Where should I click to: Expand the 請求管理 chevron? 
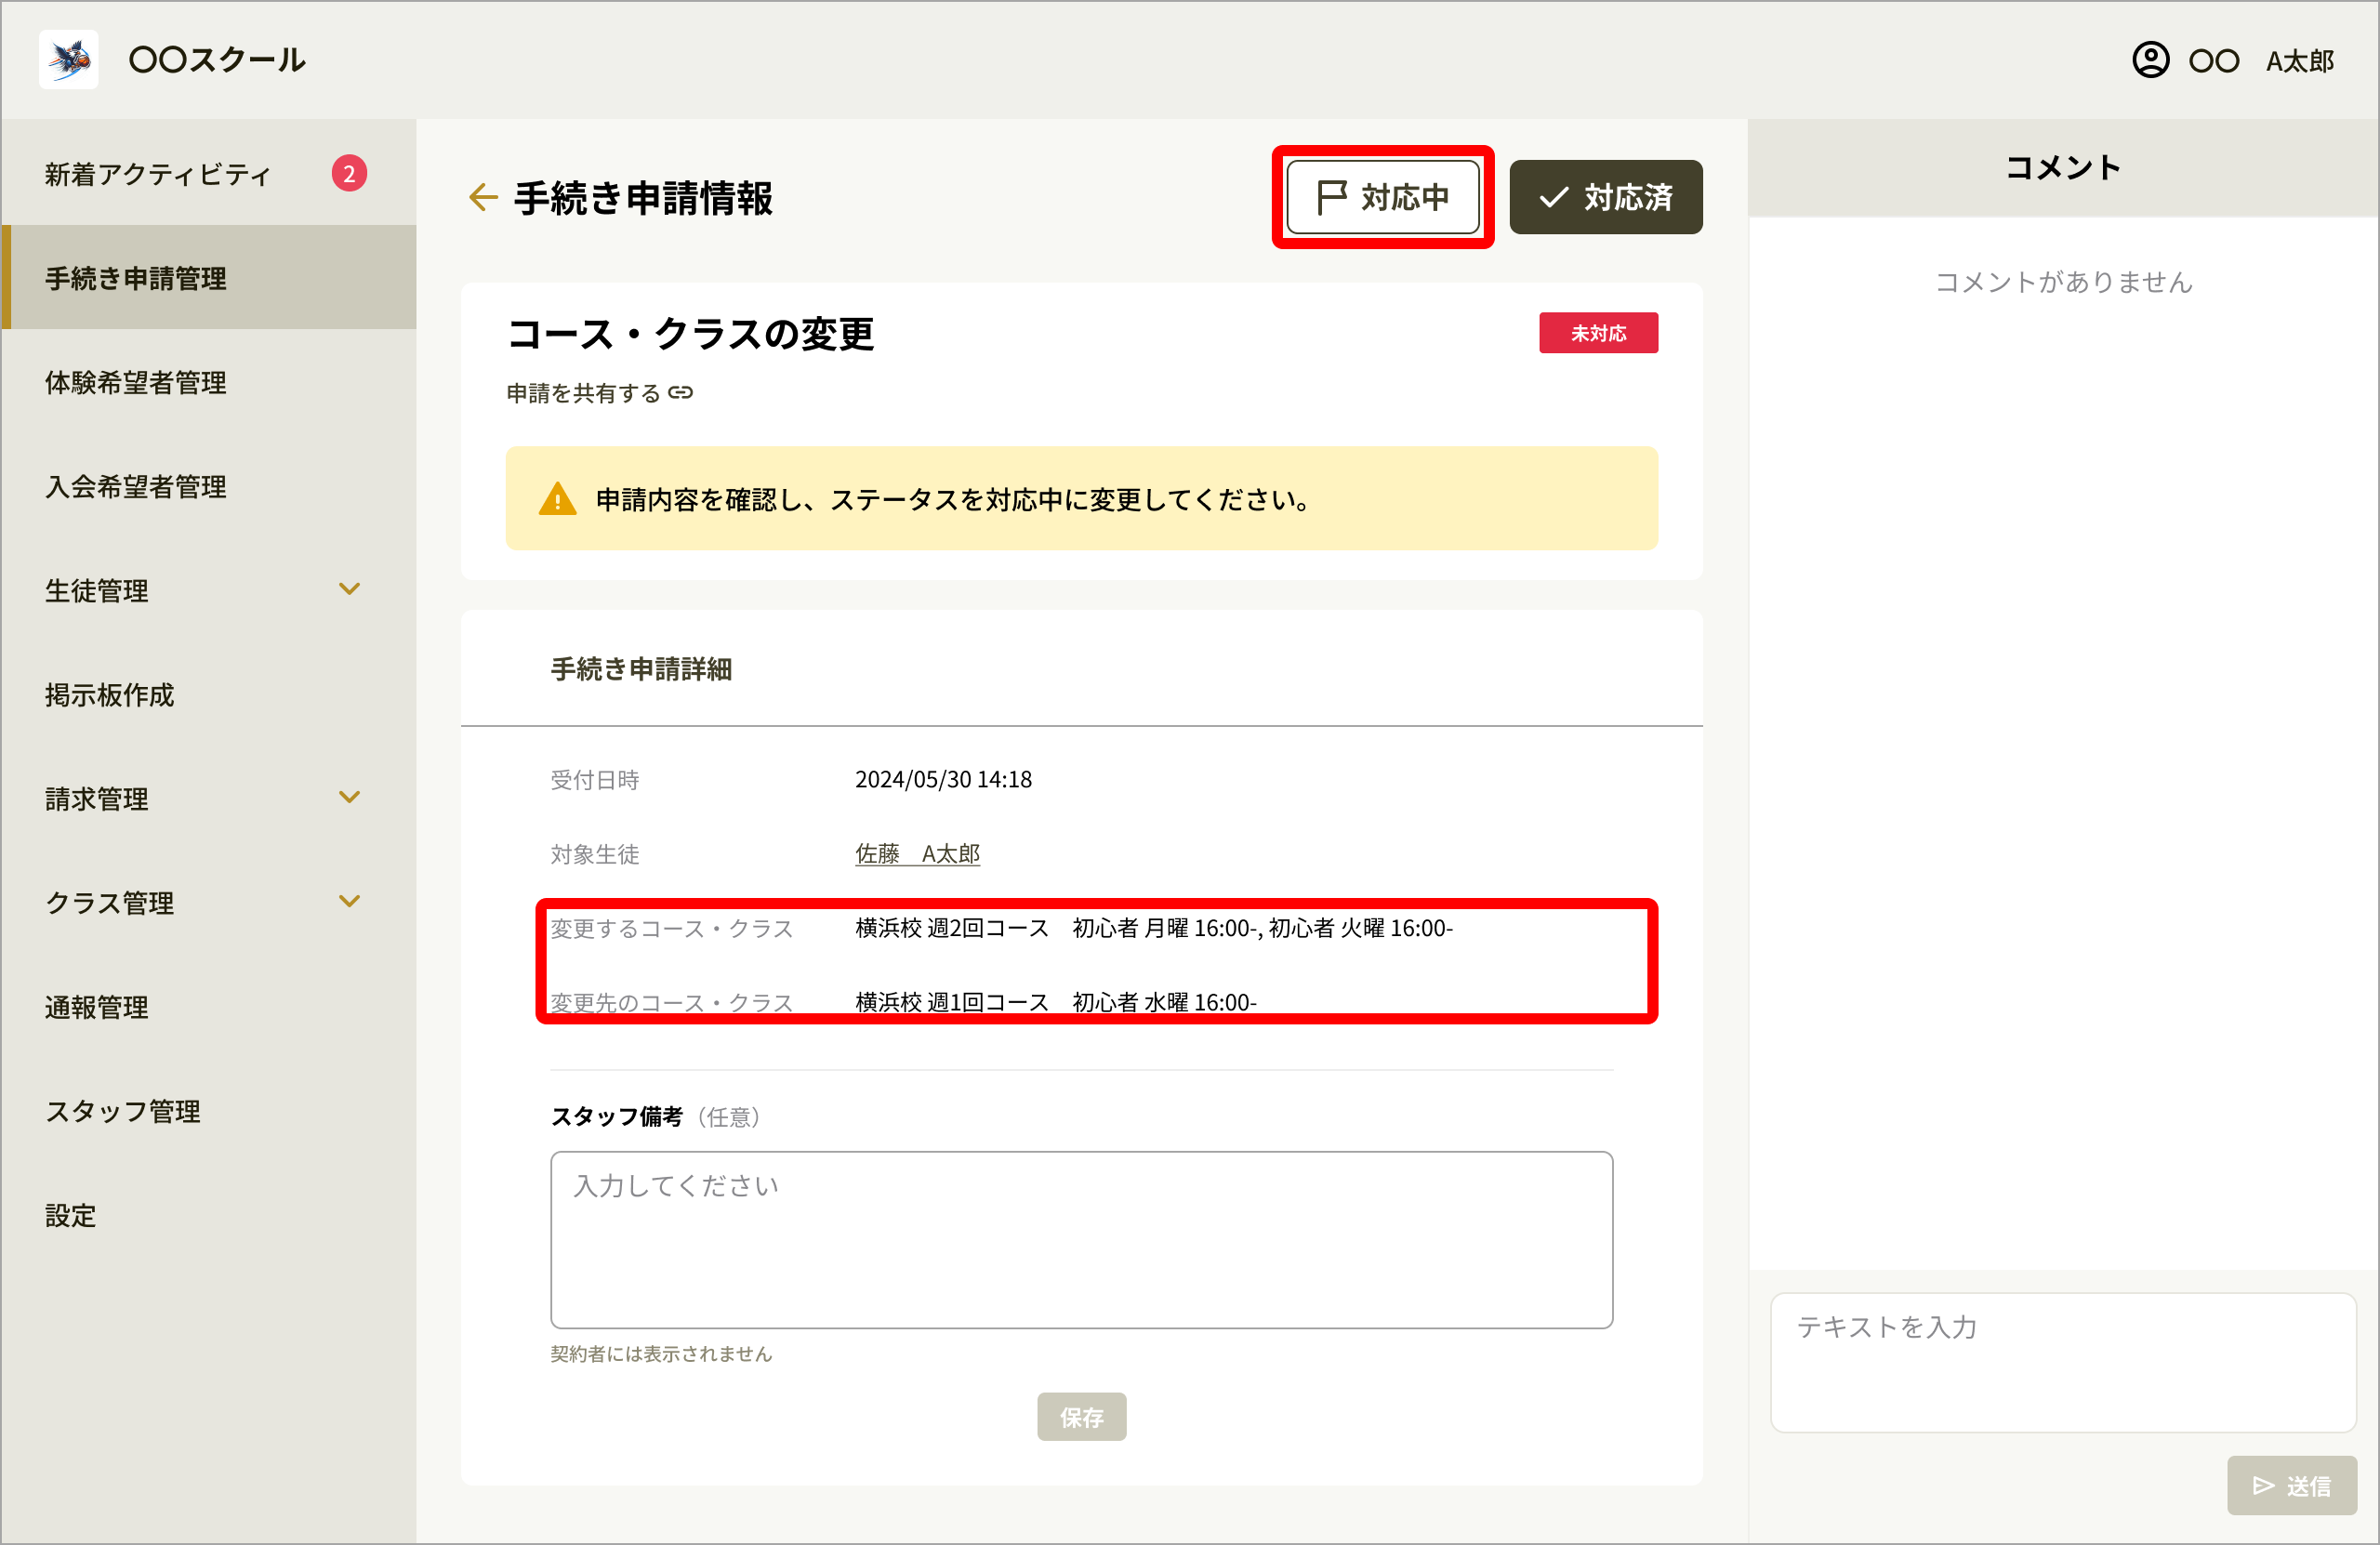pyautogui.click(x=349, y=797)
